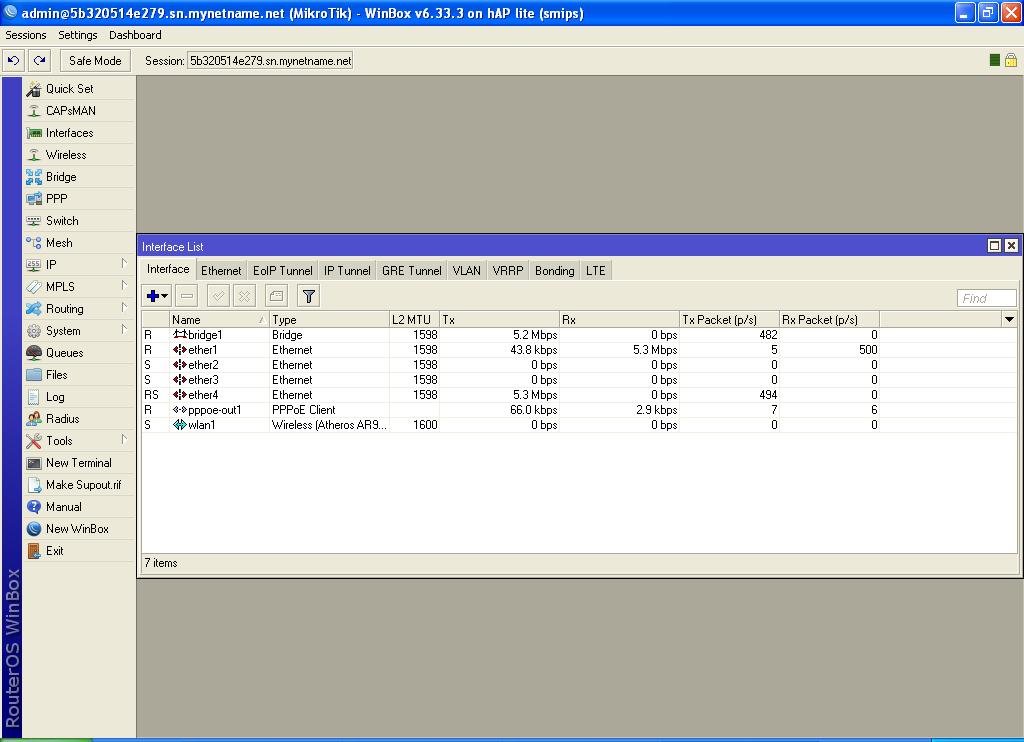Open the column chooser dropdown arrow

[x=1008, y=319]
